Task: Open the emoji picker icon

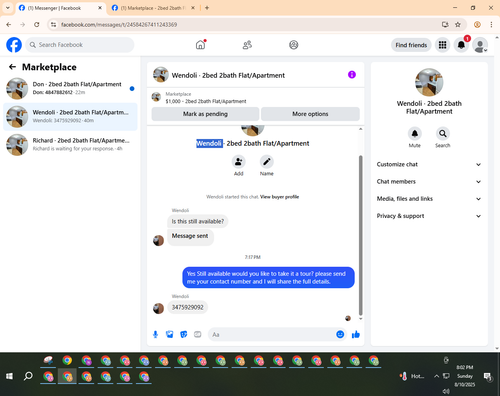Action: click(340, 334)
